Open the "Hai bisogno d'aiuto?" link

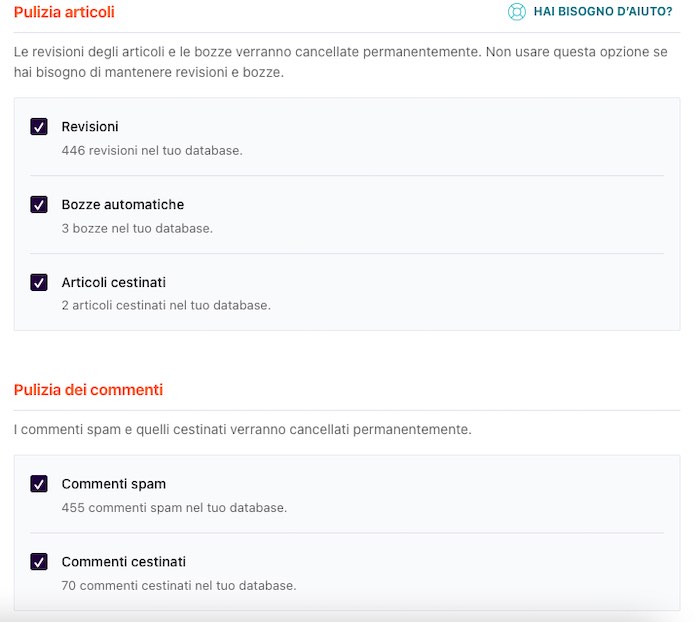click(603, 12)
